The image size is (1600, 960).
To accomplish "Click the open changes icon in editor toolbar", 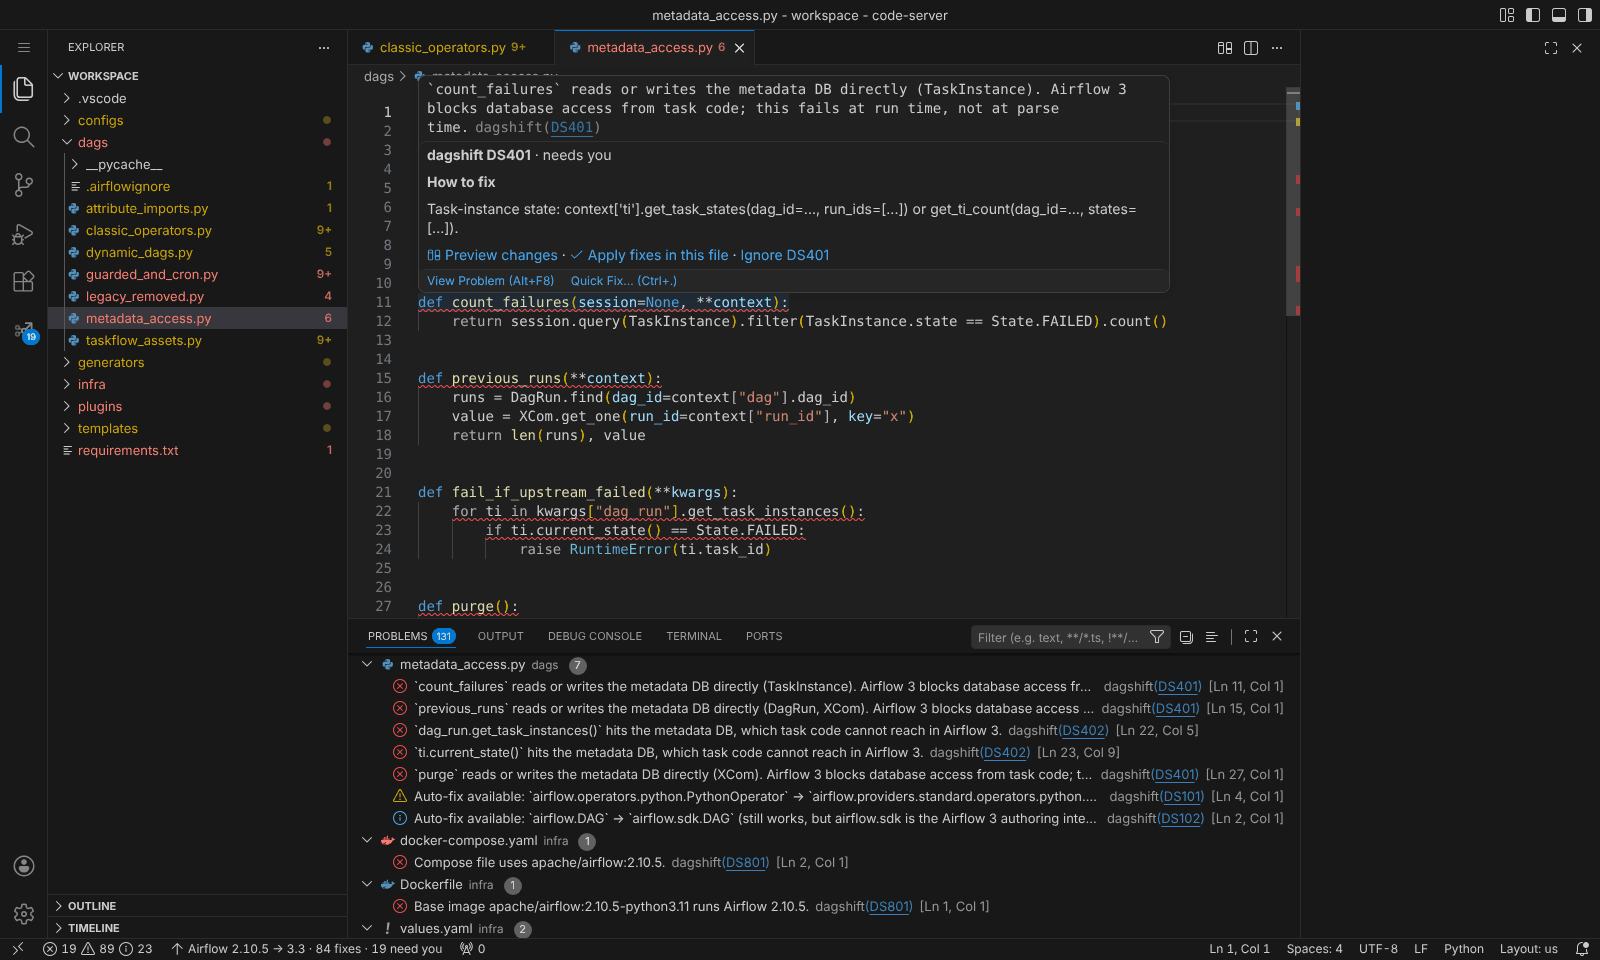I will point(1225,48).
